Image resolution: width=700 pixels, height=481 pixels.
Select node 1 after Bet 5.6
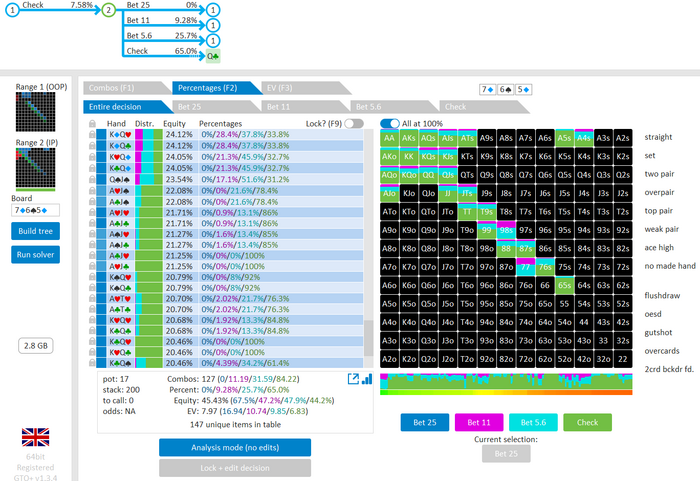(213, 41)
